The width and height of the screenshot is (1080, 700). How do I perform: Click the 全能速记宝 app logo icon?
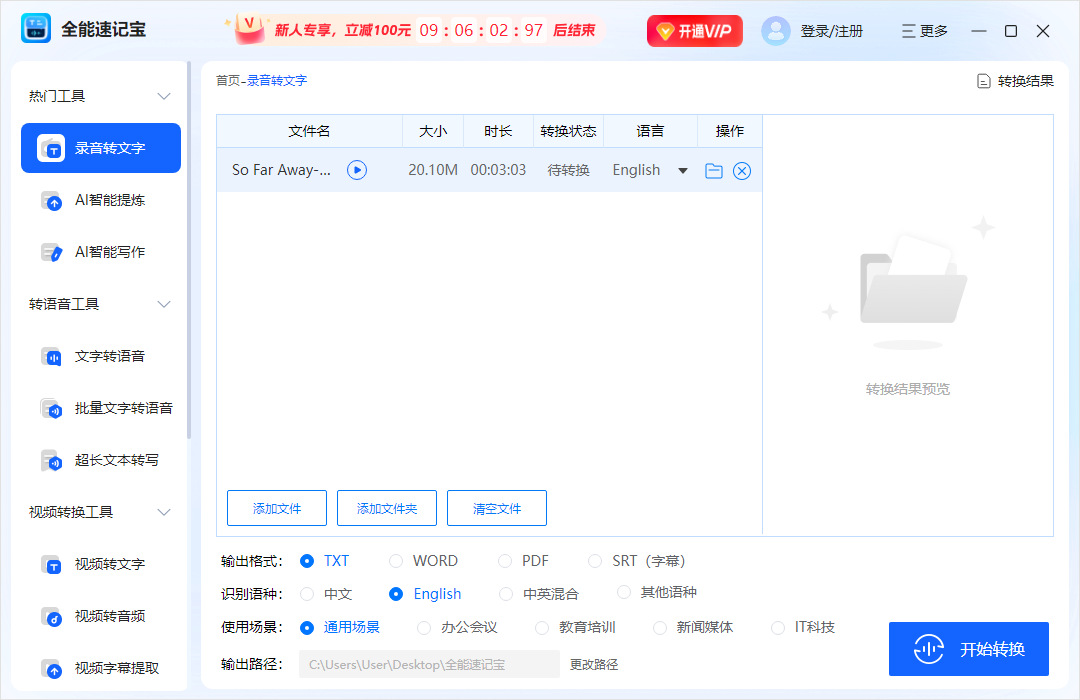pos(36,29)
